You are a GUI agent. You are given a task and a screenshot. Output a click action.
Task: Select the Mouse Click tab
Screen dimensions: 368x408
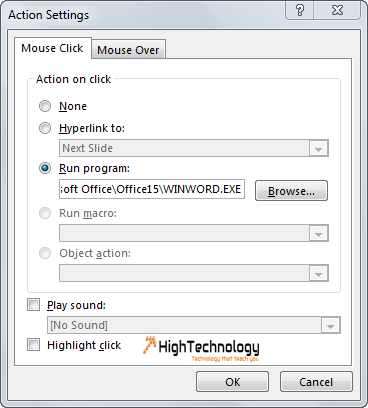tap(52, 48)
